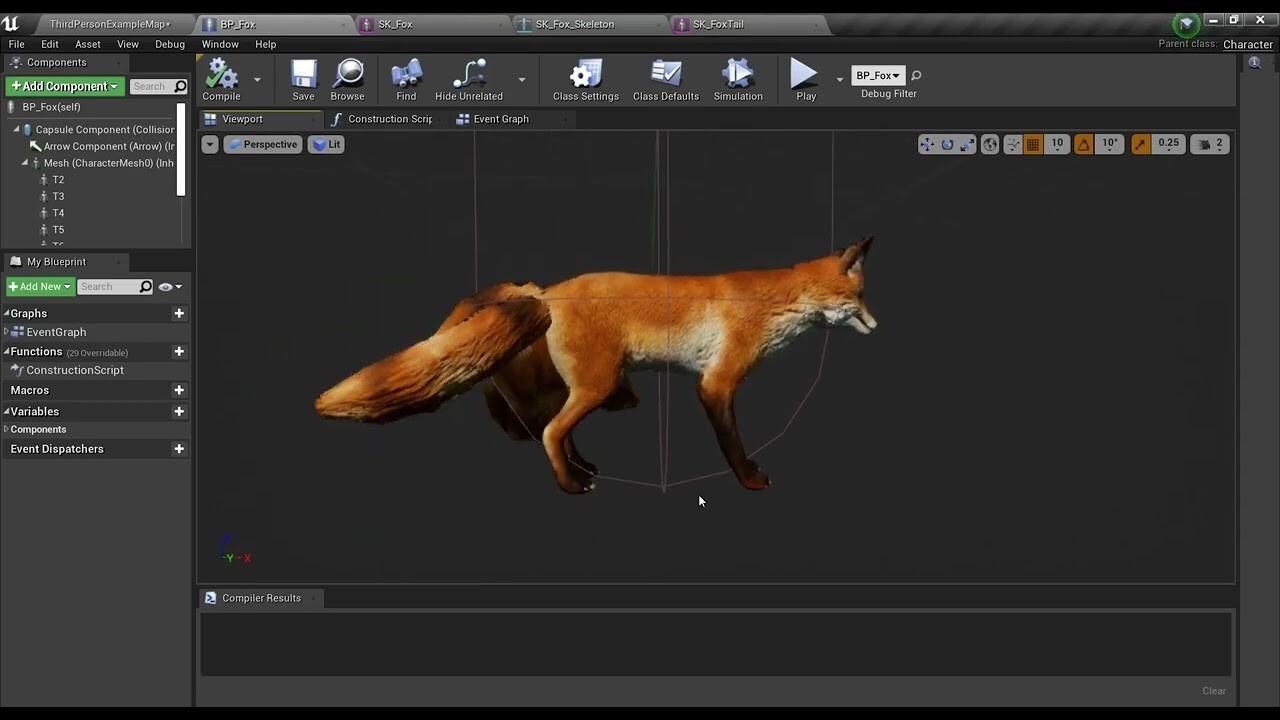Open BP_Fox debug filter dropdown
Screen dimensions: 1280x720
pos(877,75)
